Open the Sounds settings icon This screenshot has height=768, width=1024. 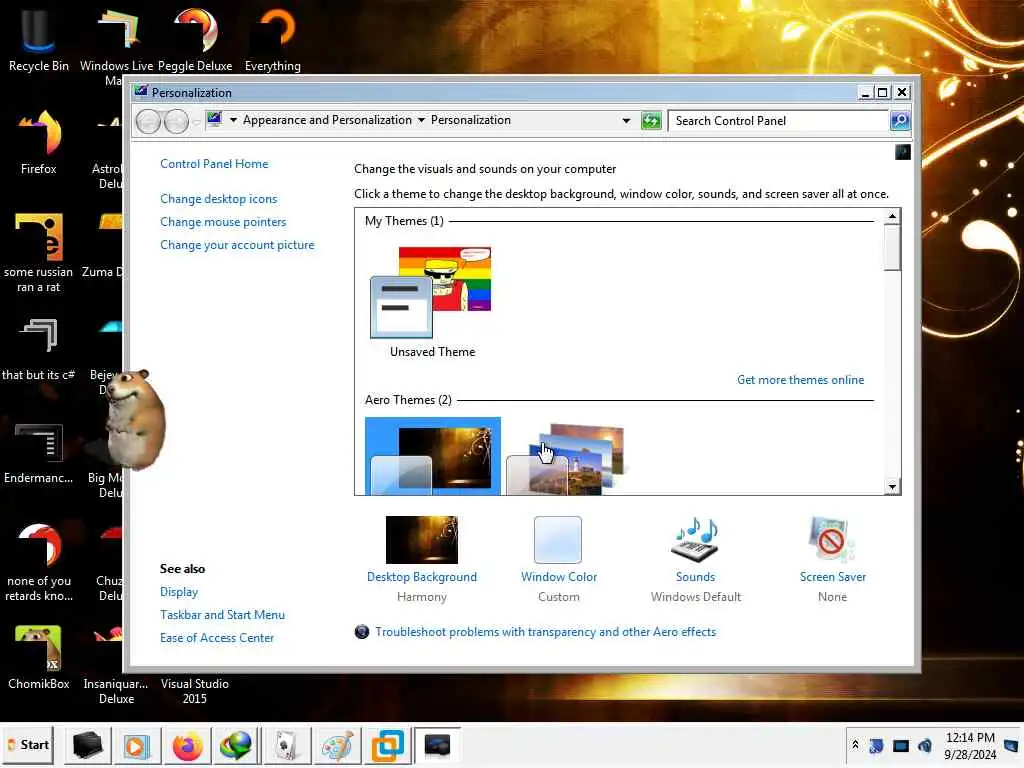695,539
